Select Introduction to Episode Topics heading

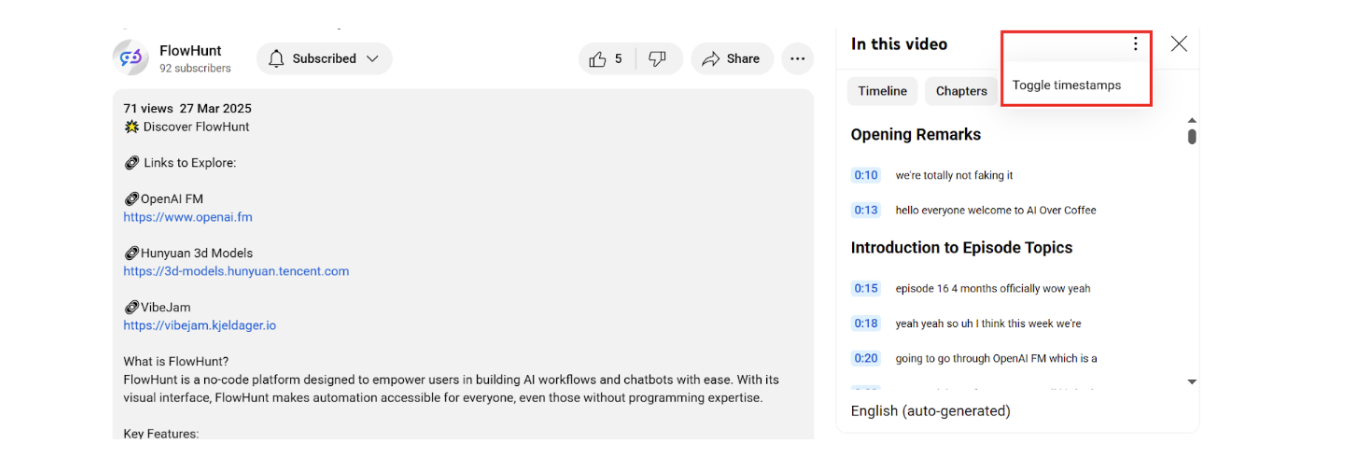click(x=961, y=247)
